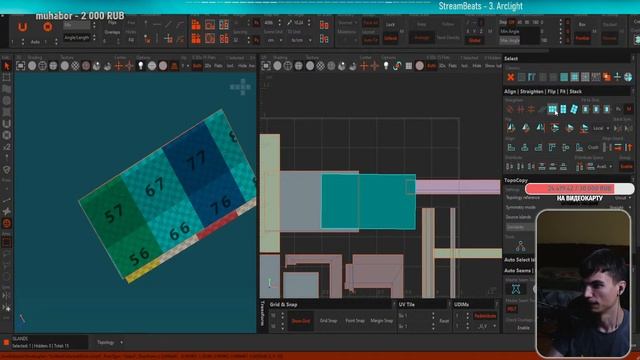Open the cm units dropdown
Viewport: 640px width, 360px height.
point(273,40)
